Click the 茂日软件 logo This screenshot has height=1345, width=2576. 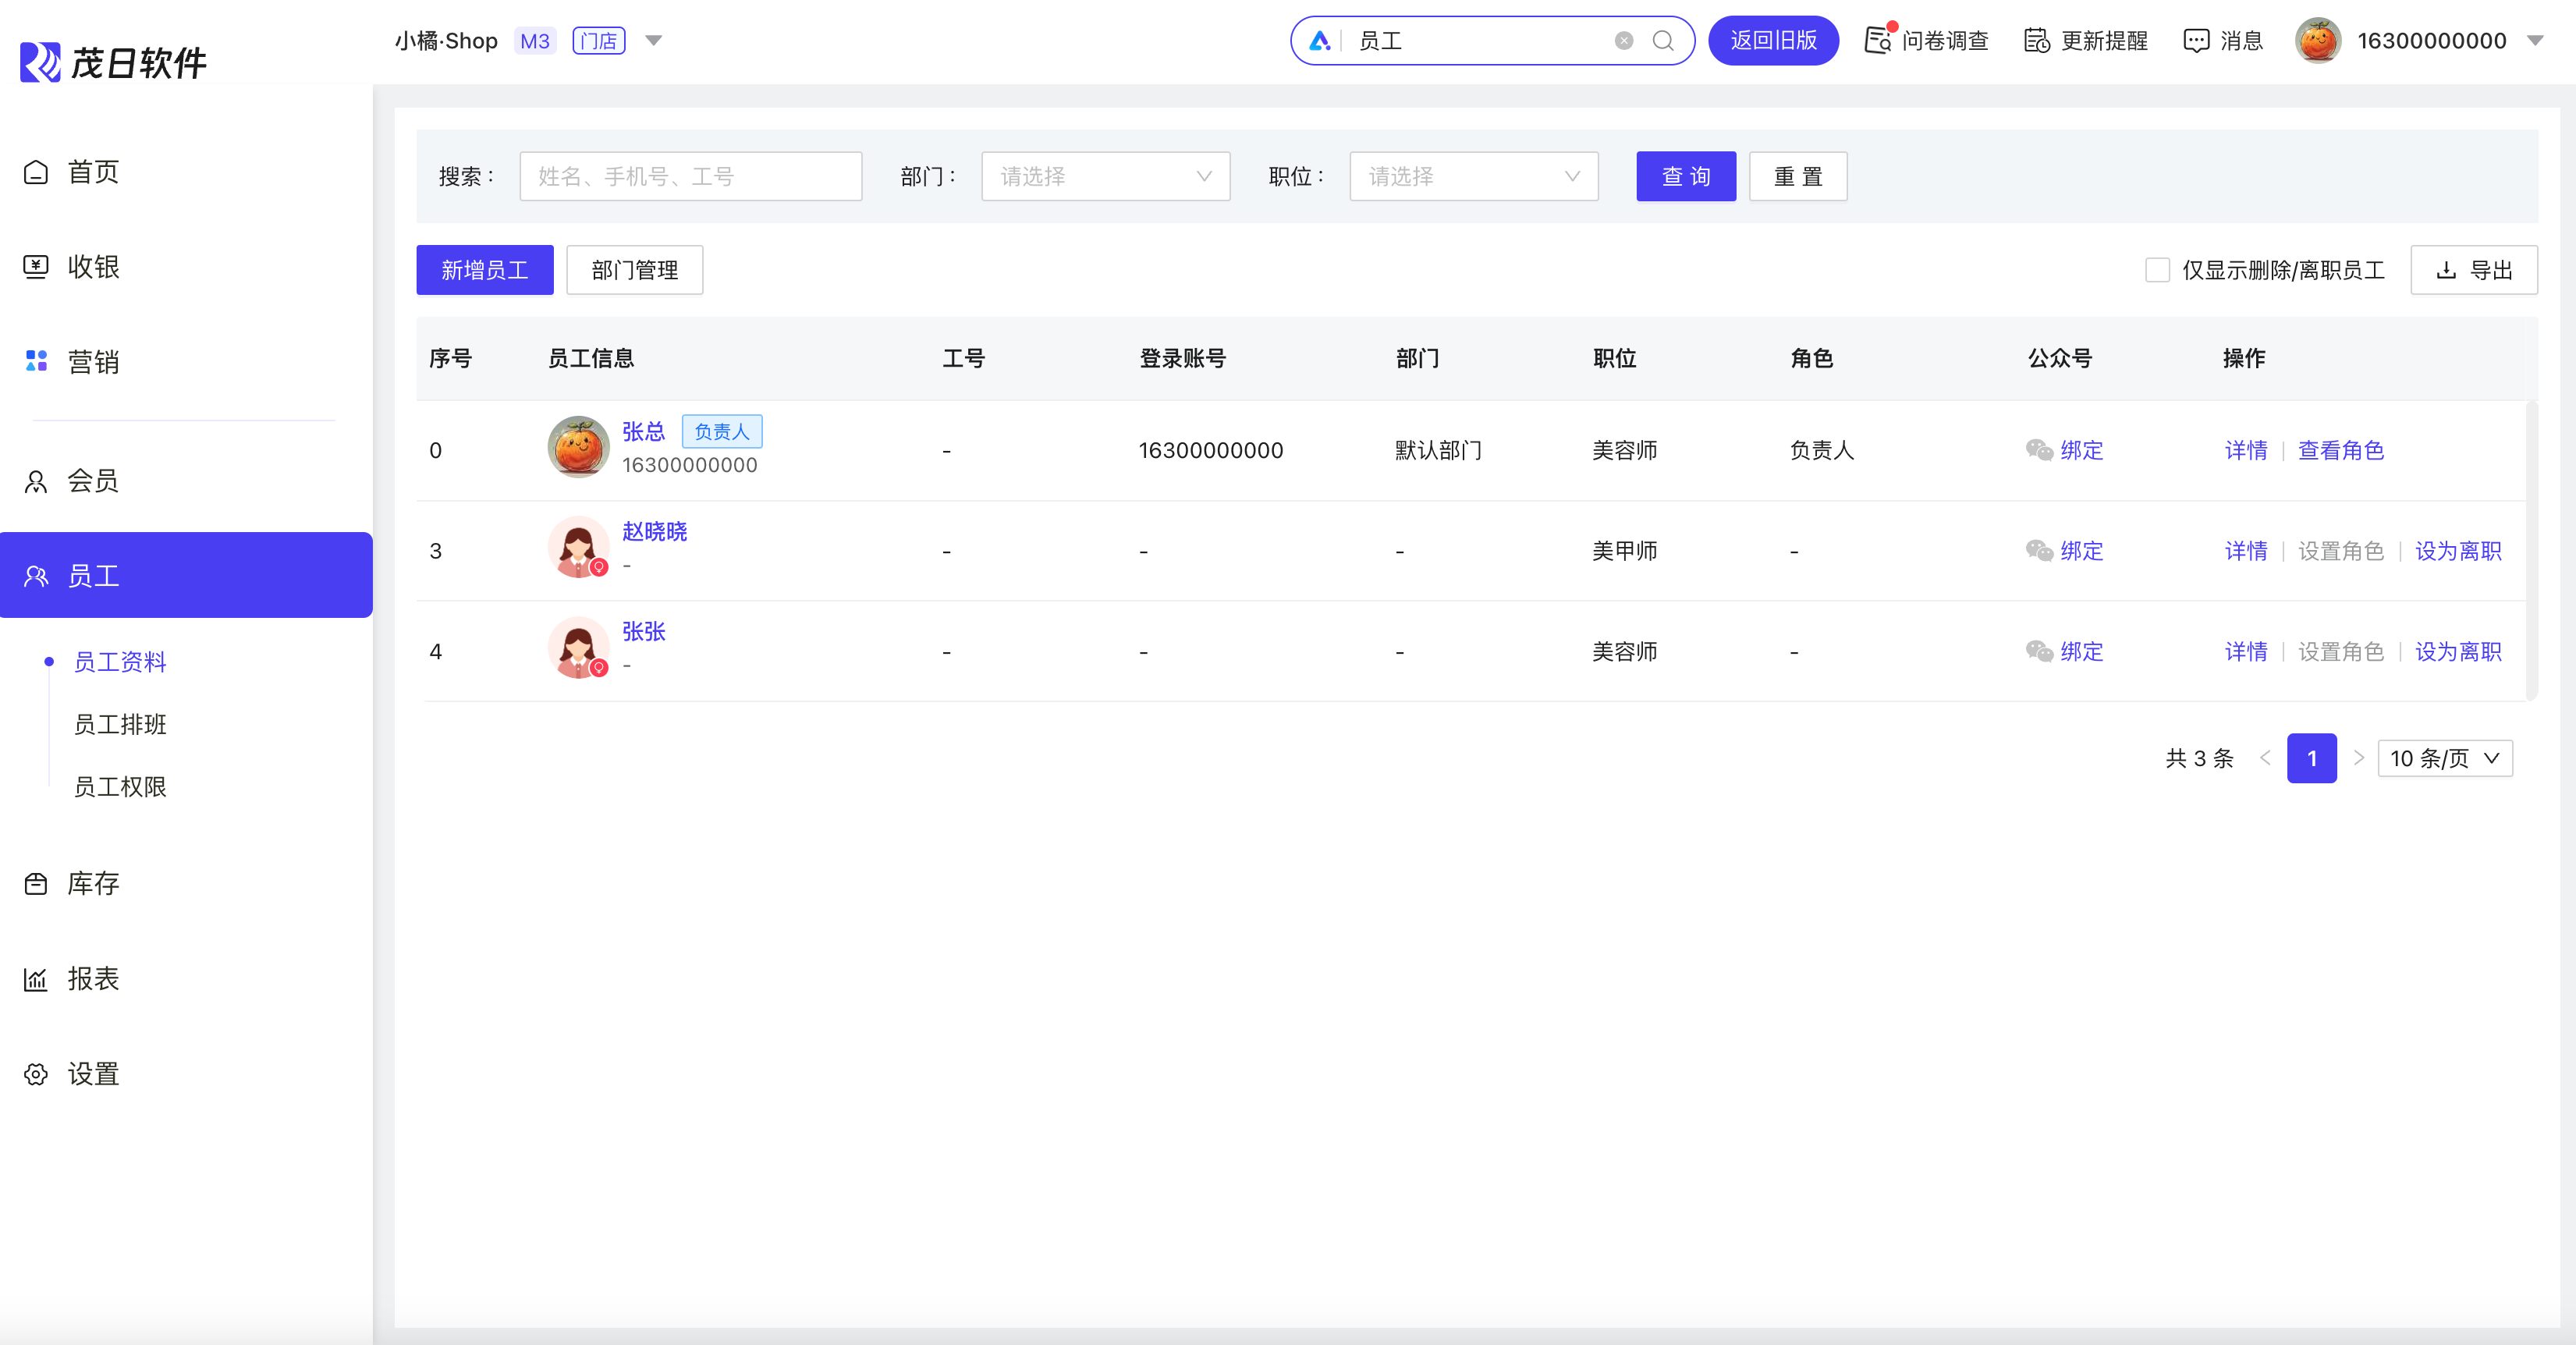coord(113,62)
